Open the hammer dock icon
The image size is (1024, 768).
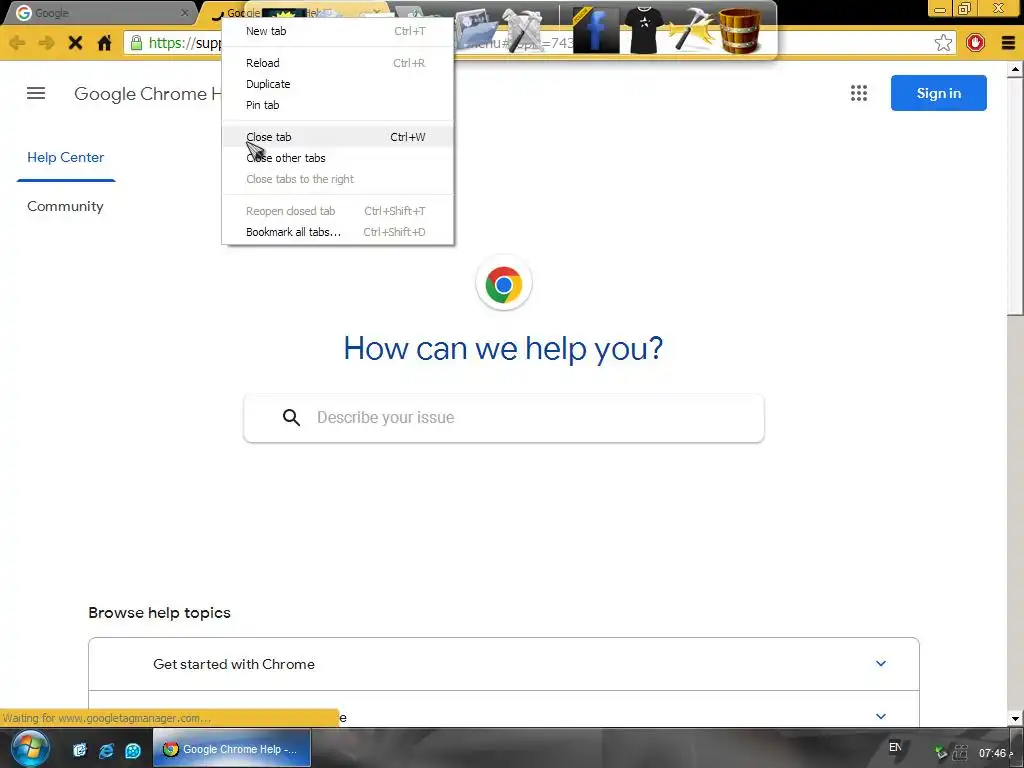pyautogui.click(x=690, y=29)
